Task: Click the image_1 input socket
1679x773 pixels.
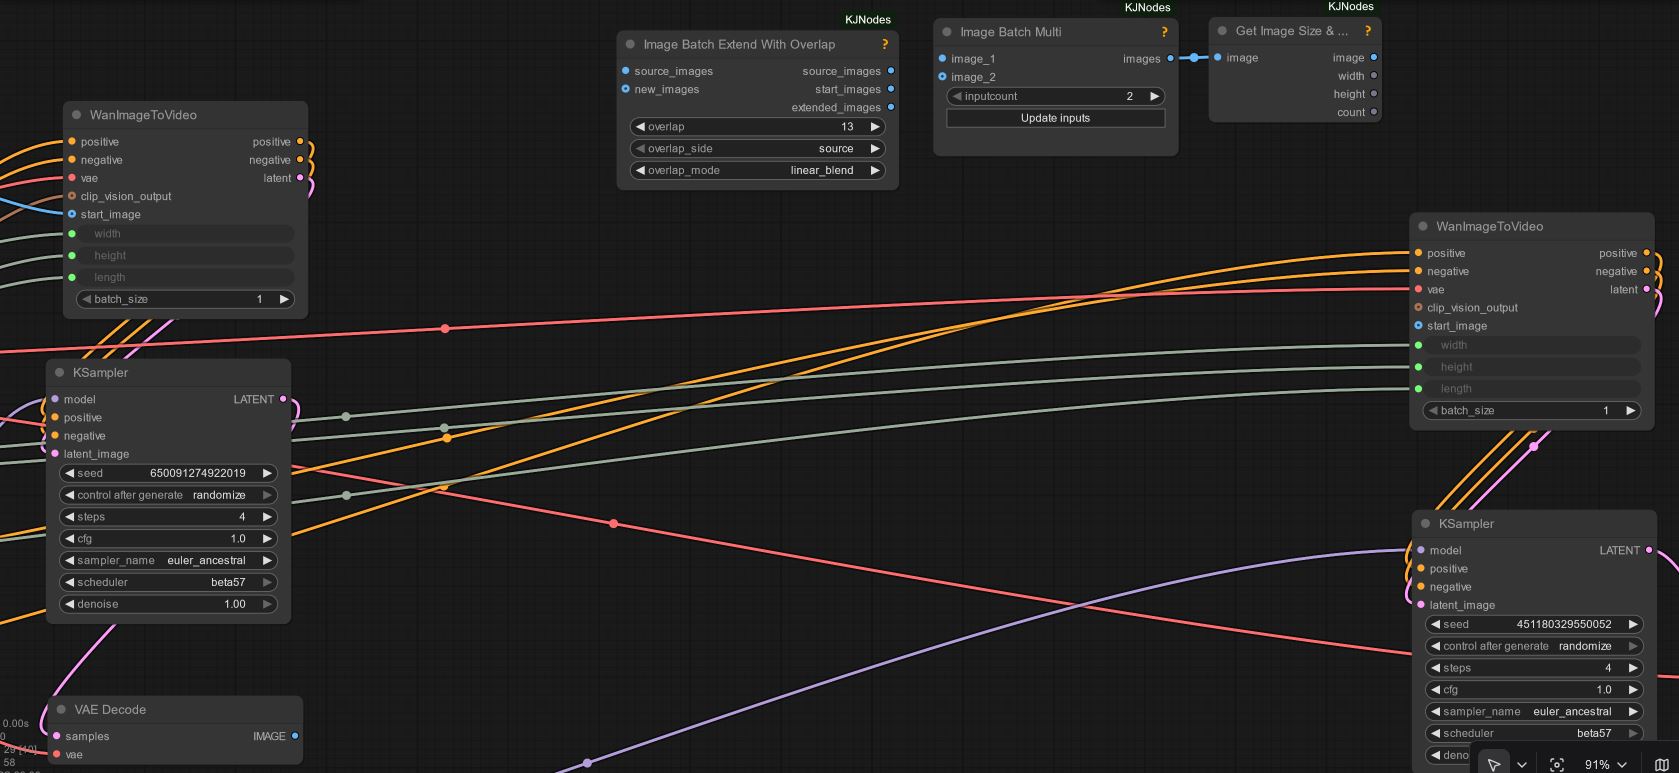Action: pyautogui.click(x=942, y=59)
